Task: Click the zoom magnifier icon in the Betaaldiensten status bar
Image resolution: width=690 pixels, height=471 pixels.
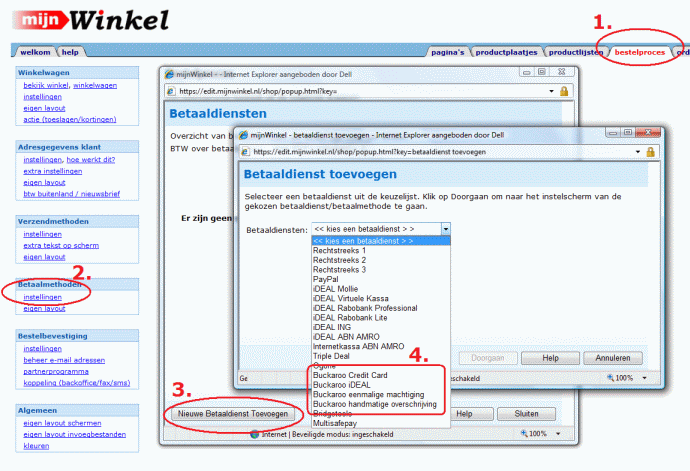Action: [524, 434]
